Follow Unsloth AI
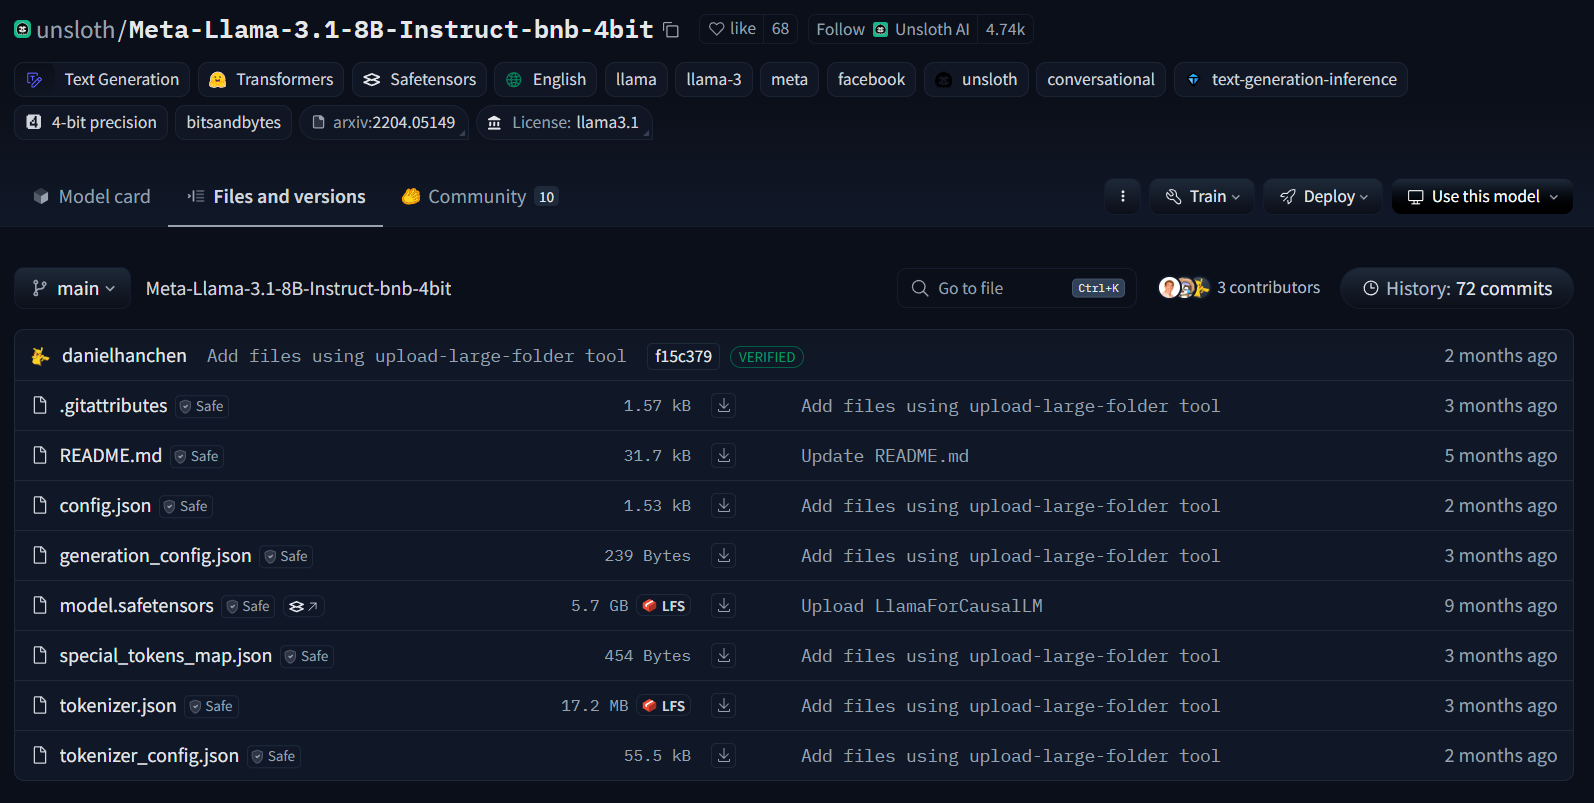The width and height of the screenshot is (1594, 803). click(893, 29)
